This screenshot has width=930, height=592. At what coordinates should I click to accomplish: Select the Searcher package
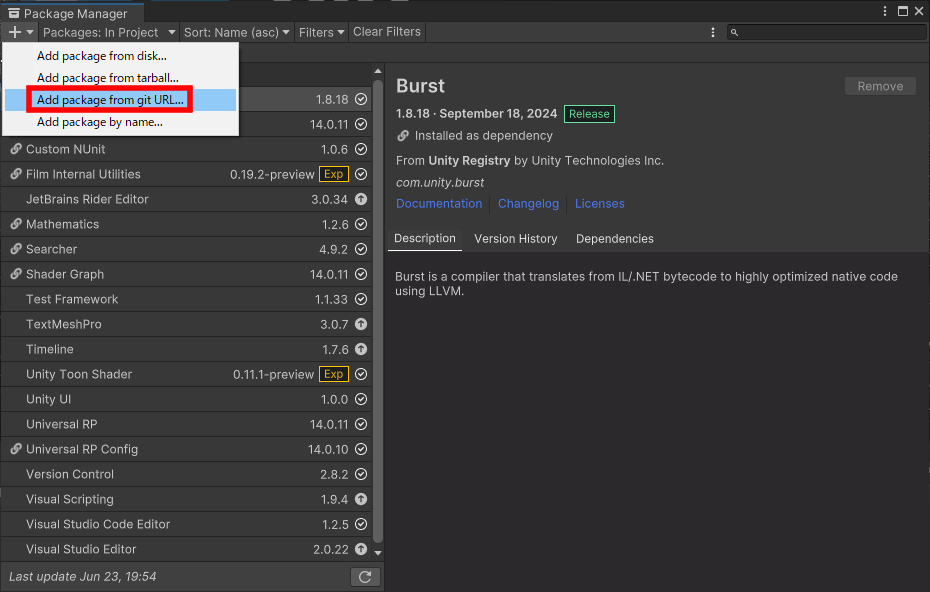coord(186,249)
